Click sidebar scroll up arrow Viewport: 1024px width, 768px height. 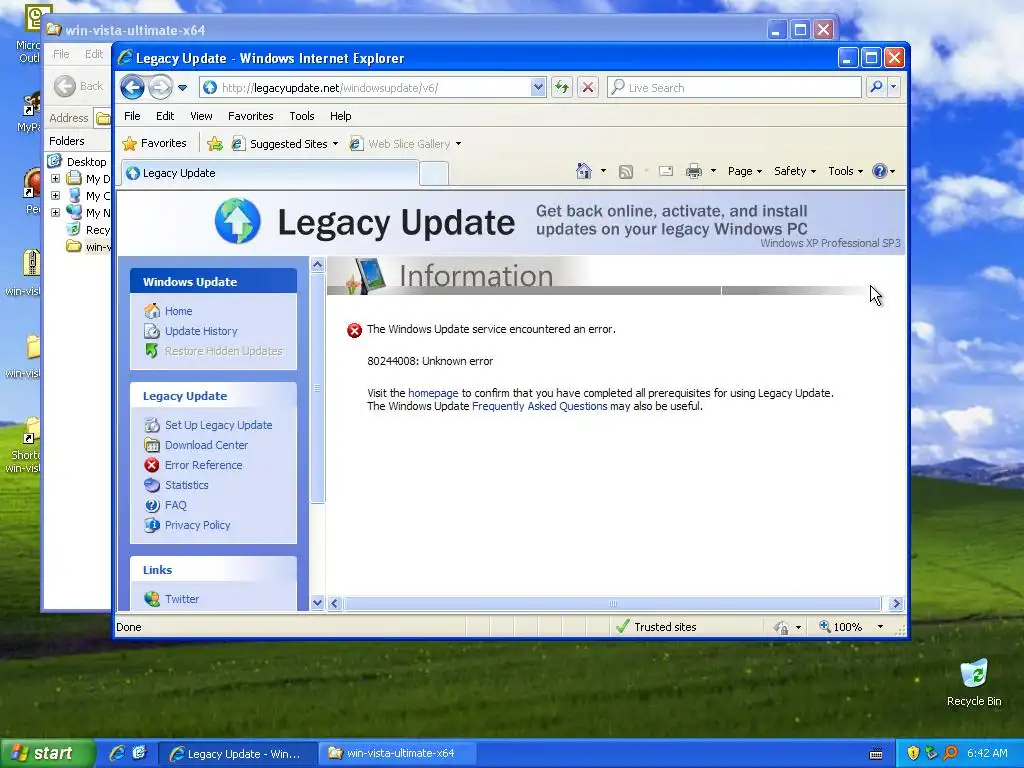pyautogui.click(x=317, y=264)
